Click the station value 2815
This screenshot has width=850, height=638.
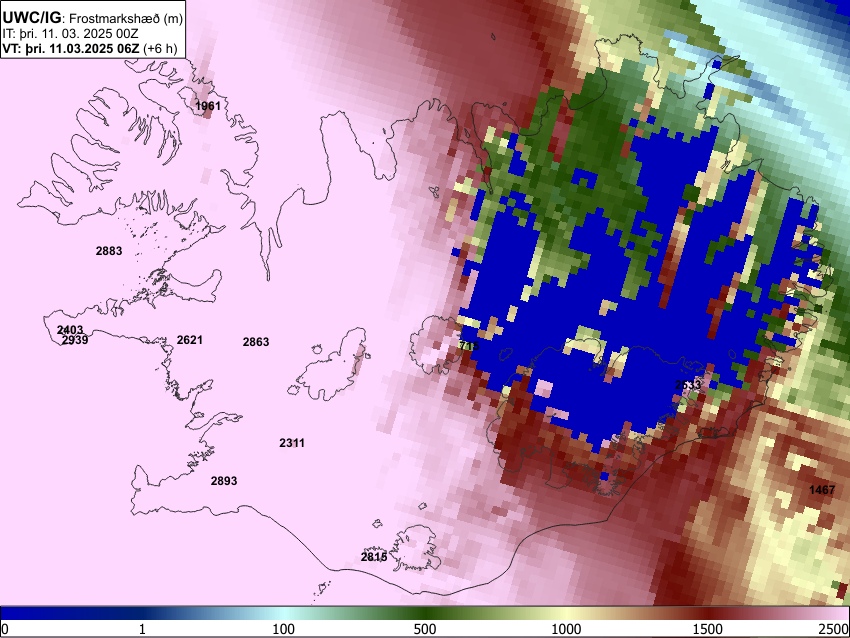[374, 557]
